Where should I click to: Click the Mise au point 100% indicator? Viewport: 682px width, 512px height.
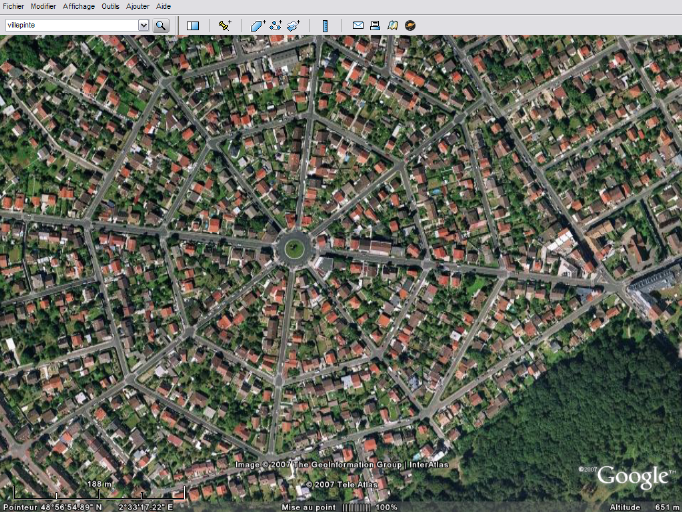339,507
